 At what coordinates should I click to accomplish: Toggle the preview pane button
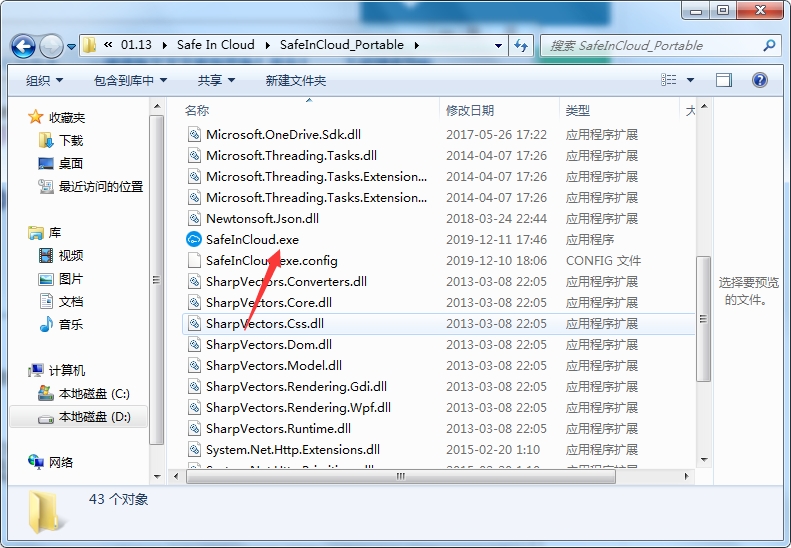pos(723,80)
